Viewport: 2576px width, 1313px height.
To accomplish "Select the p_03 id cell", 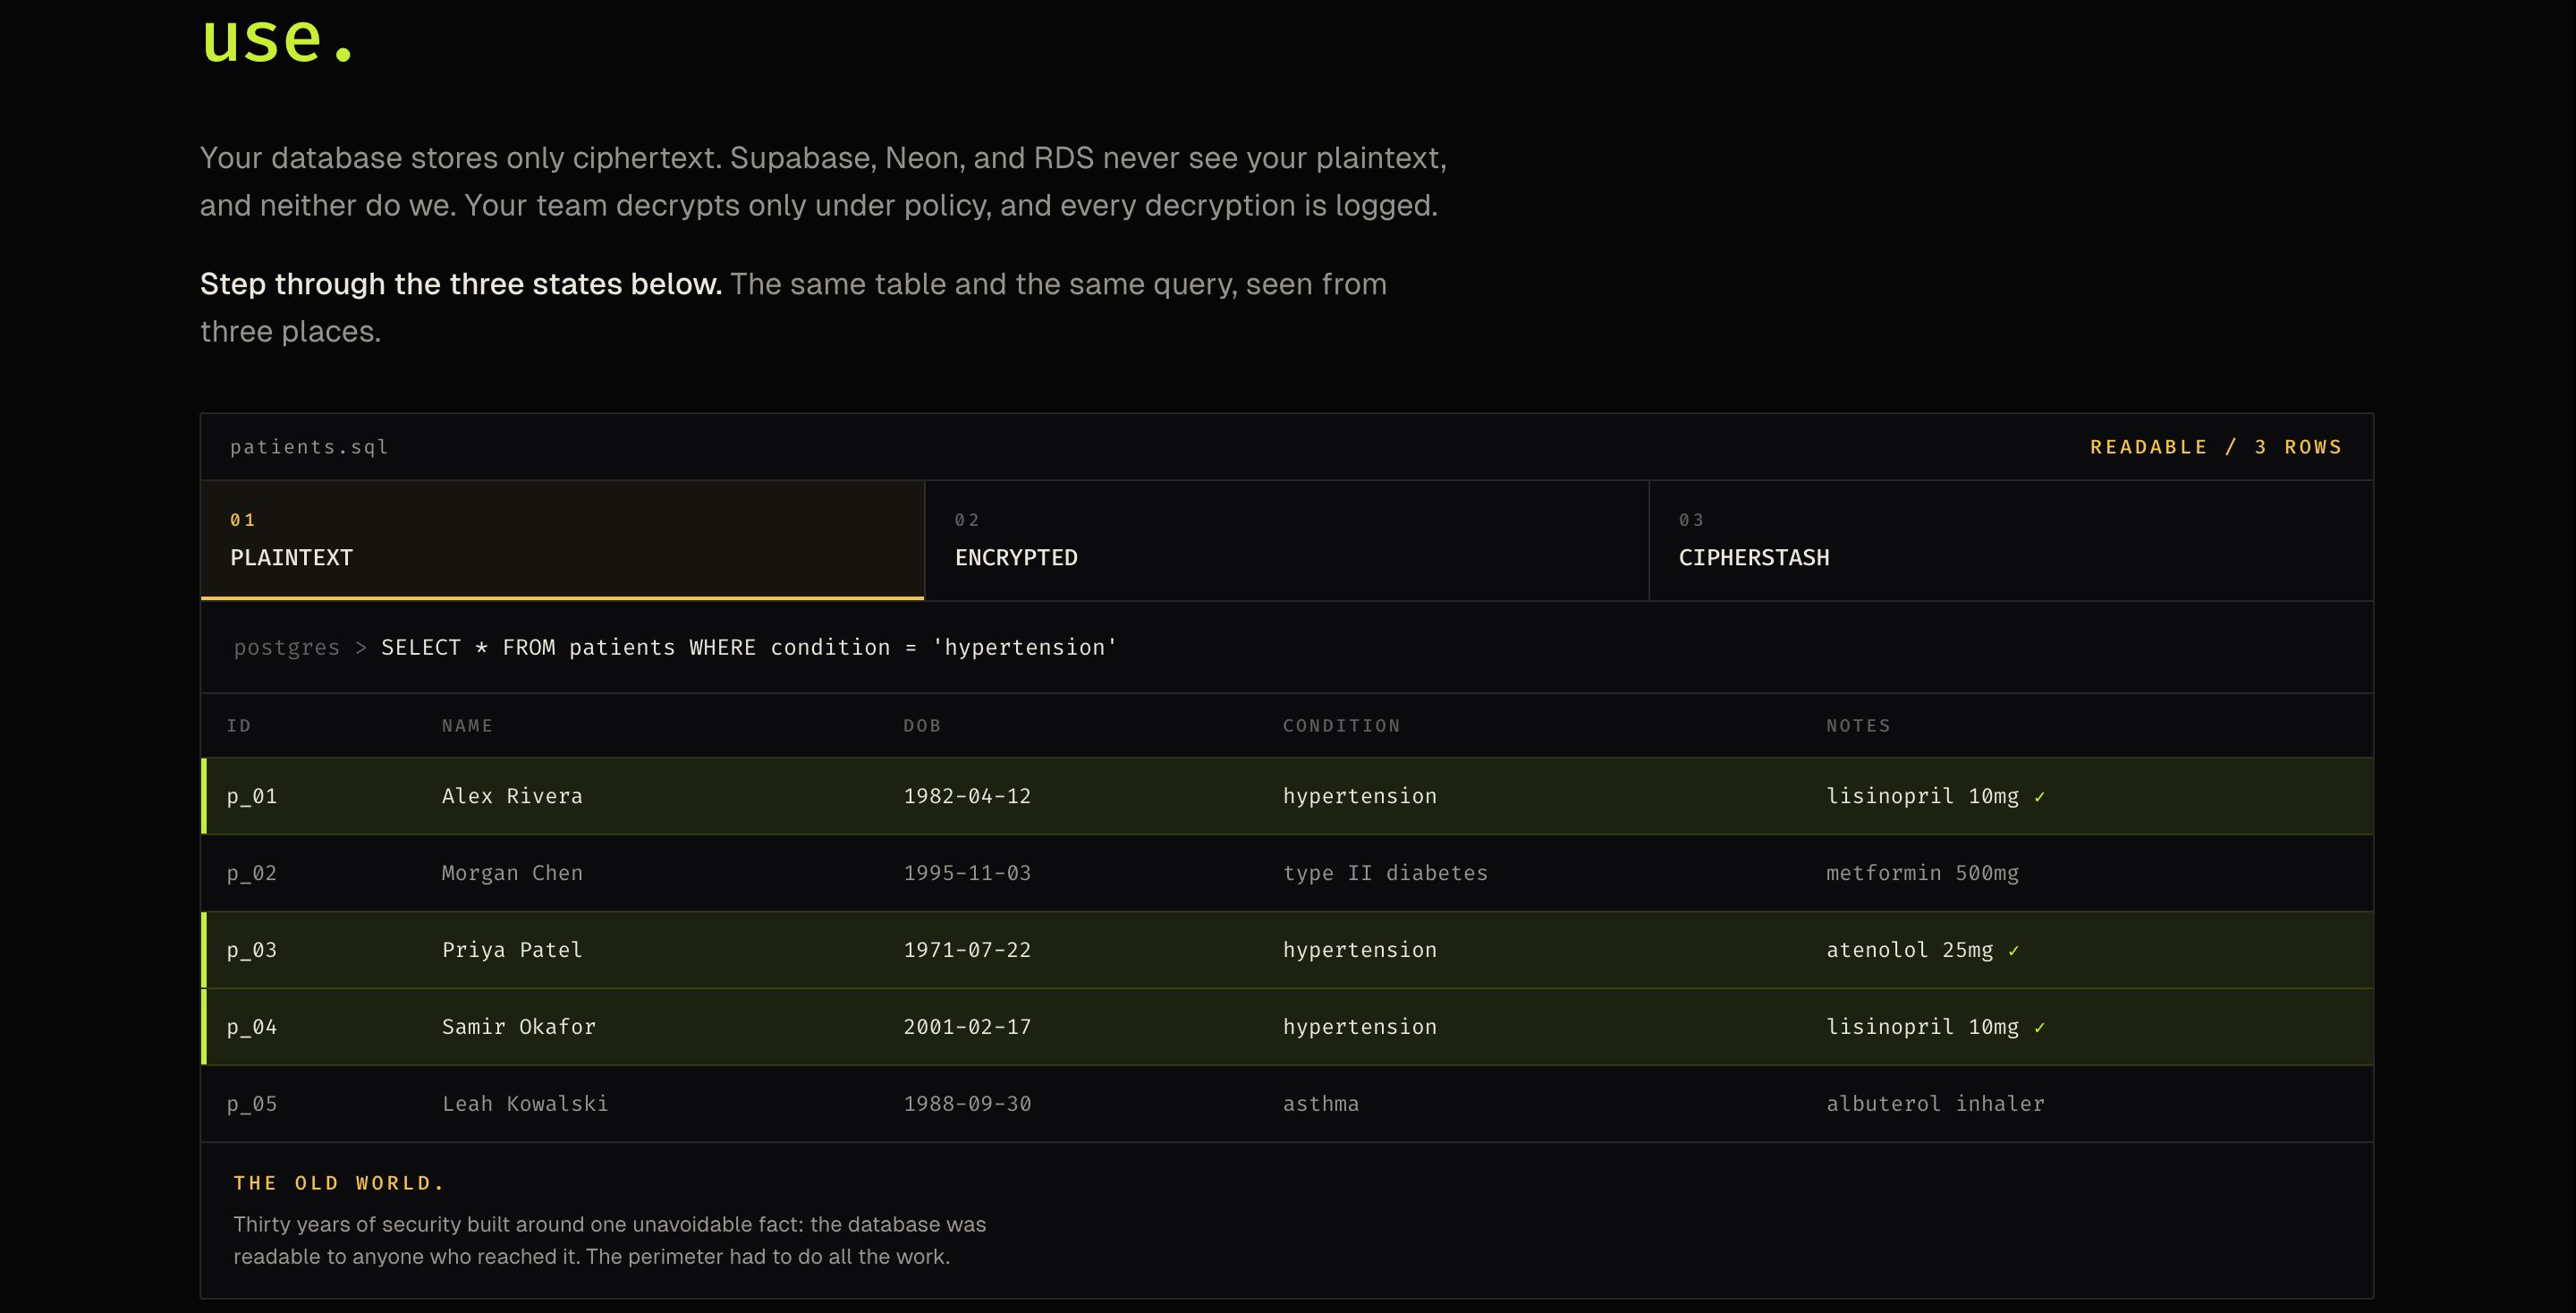I will coord(252,950).
